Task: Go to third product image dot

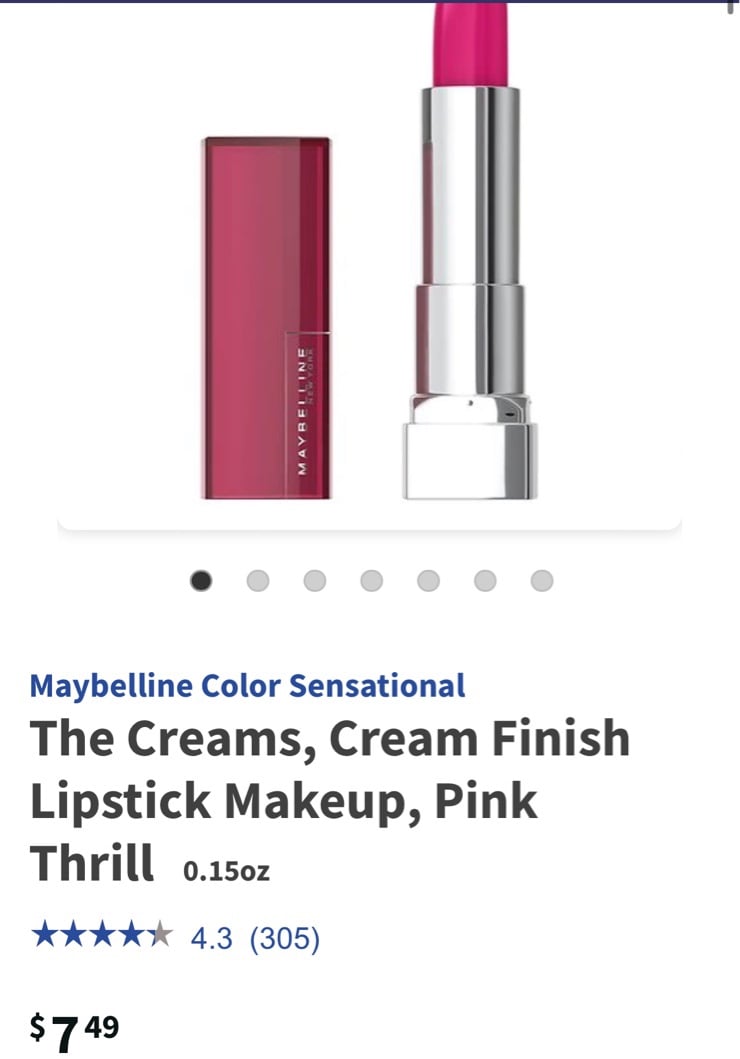Action: [315, 580]
